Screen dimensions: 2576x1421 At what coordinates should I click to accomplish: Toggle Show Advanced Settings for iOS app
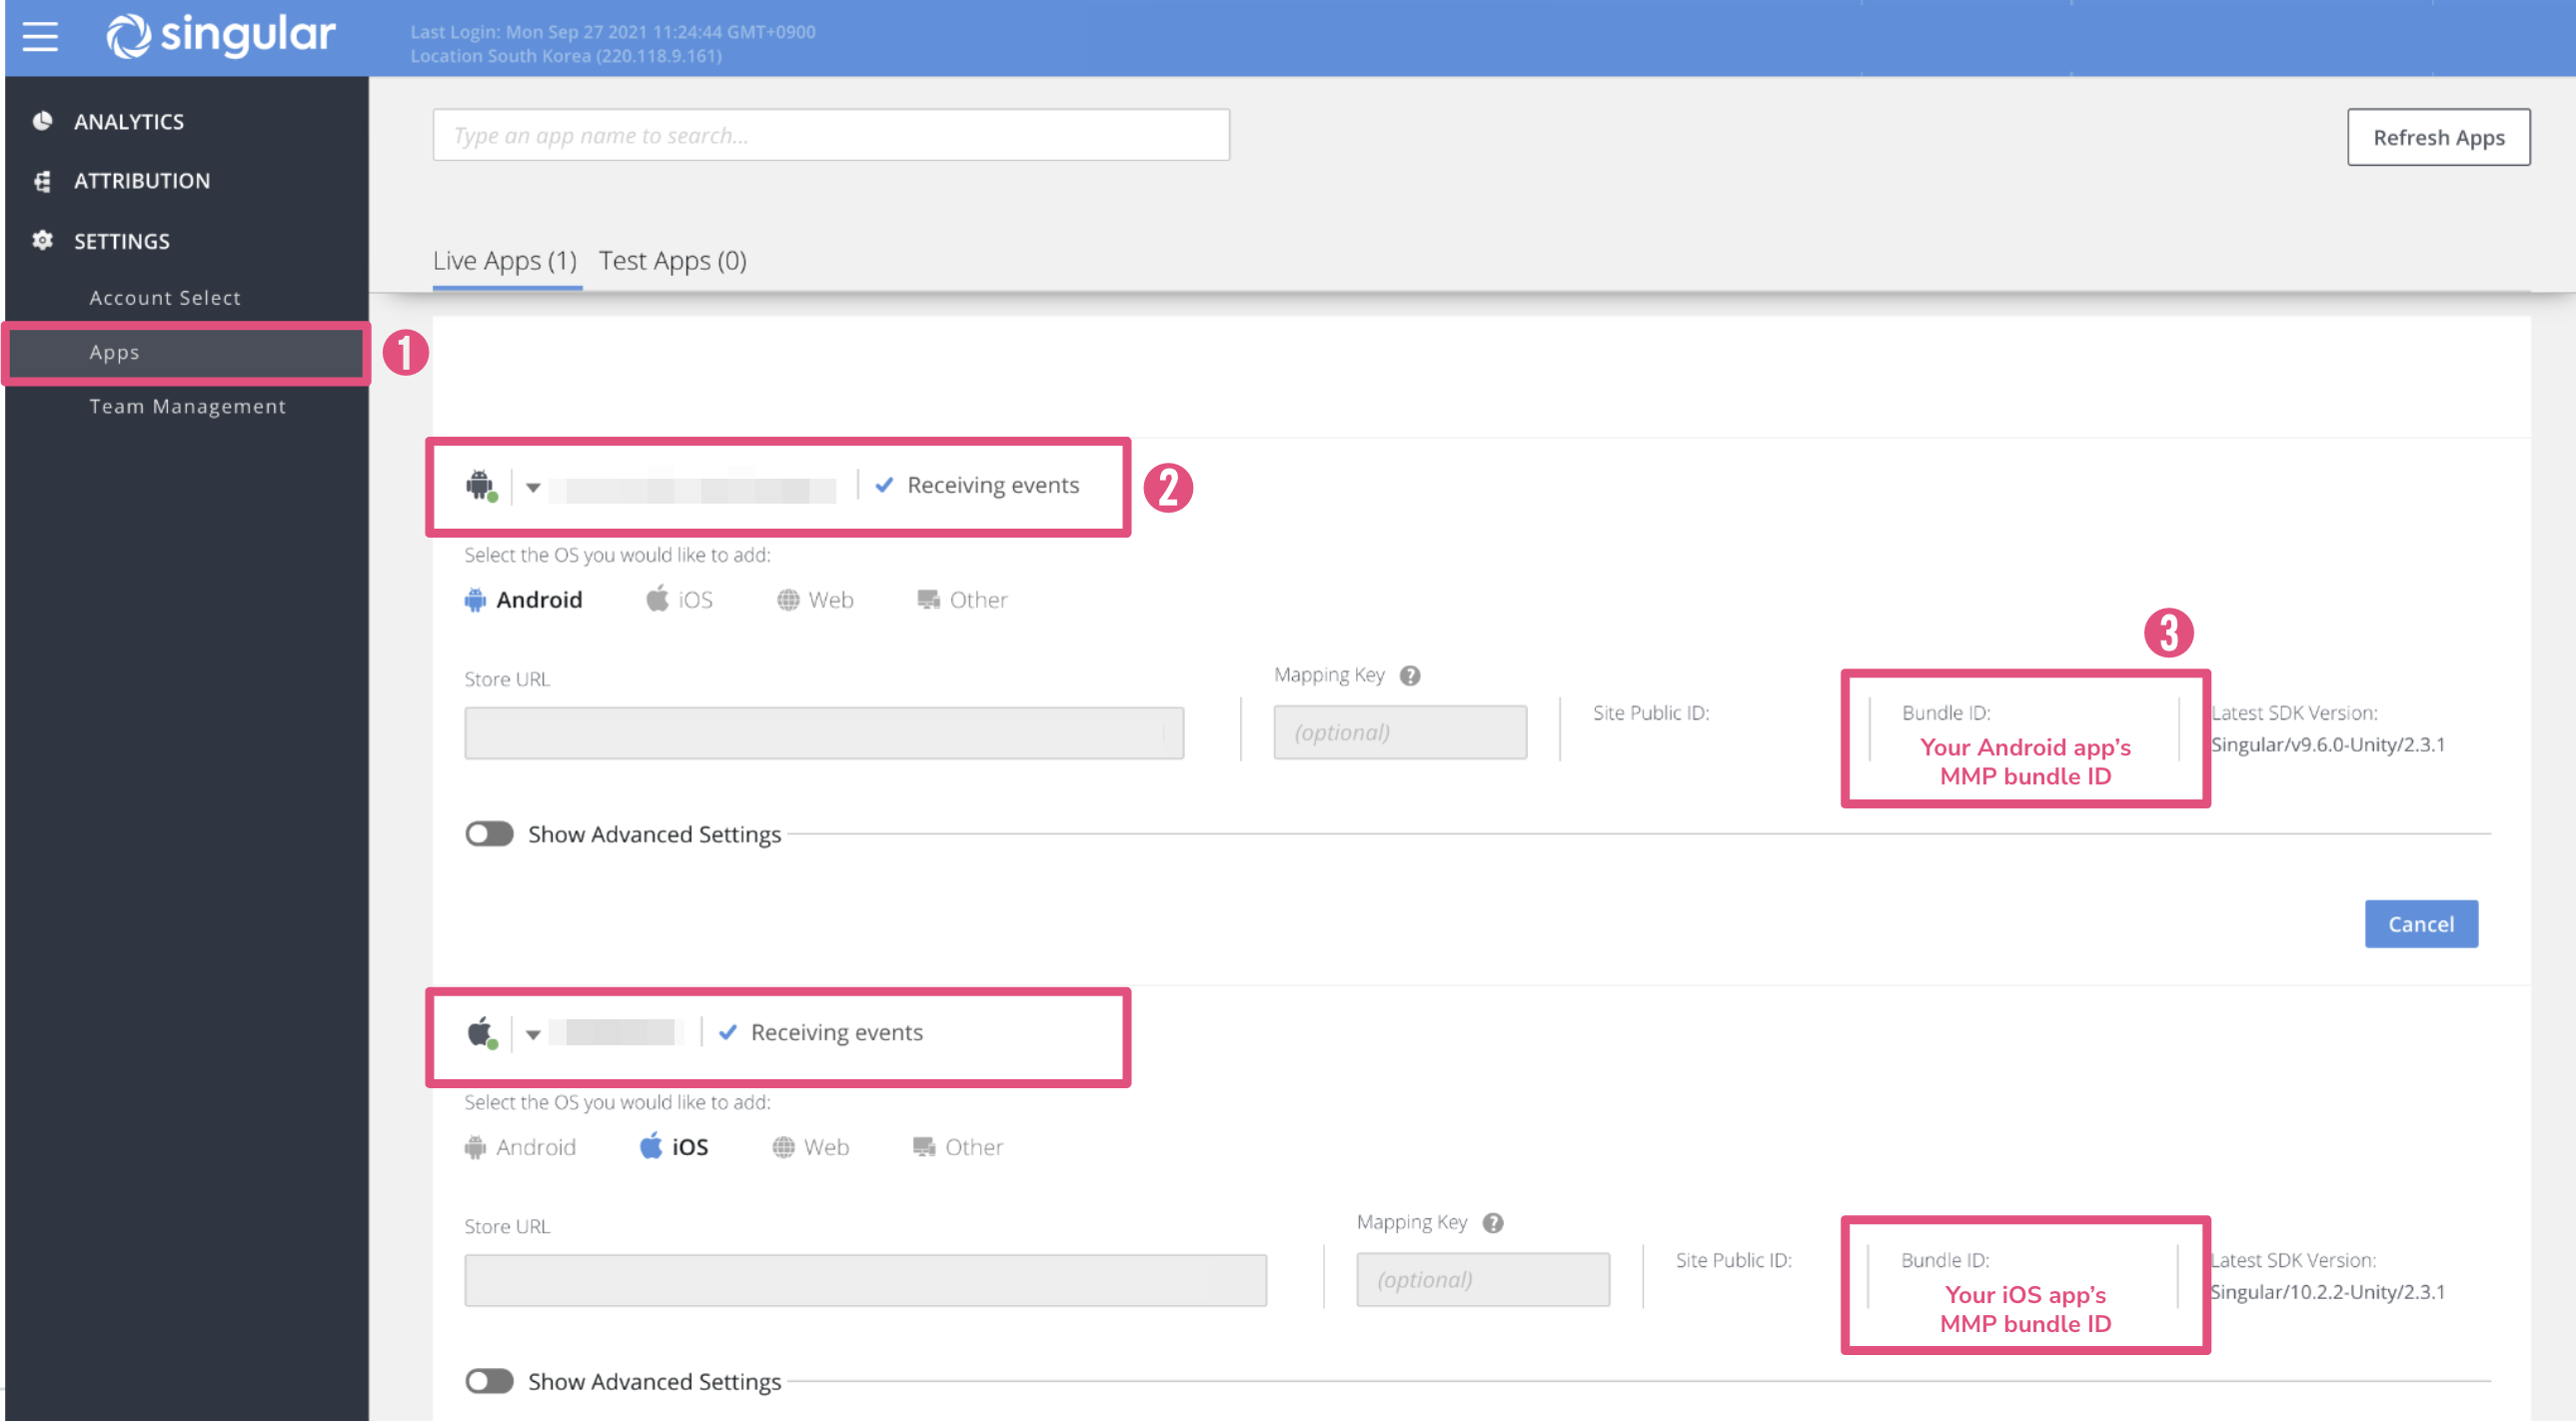tap(489, 1381)
